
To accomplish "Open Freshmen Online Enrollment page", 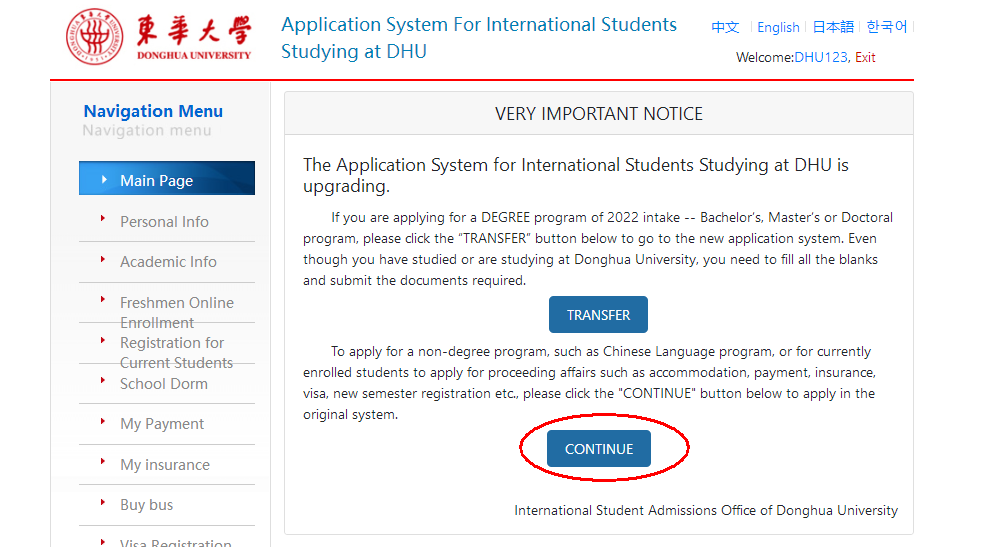I will click(x=177, y=312).
